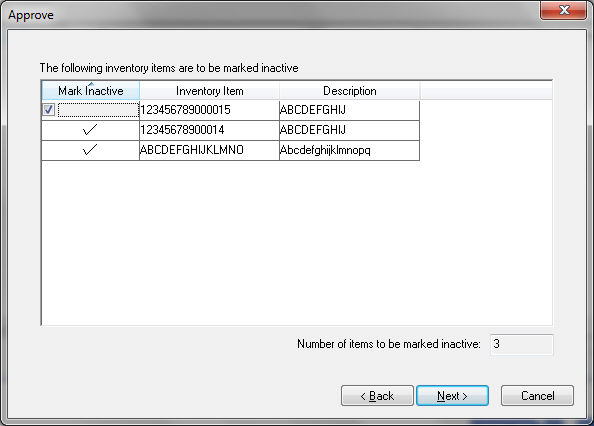Select inventory item cell 12345678900014

pos(209,130)
